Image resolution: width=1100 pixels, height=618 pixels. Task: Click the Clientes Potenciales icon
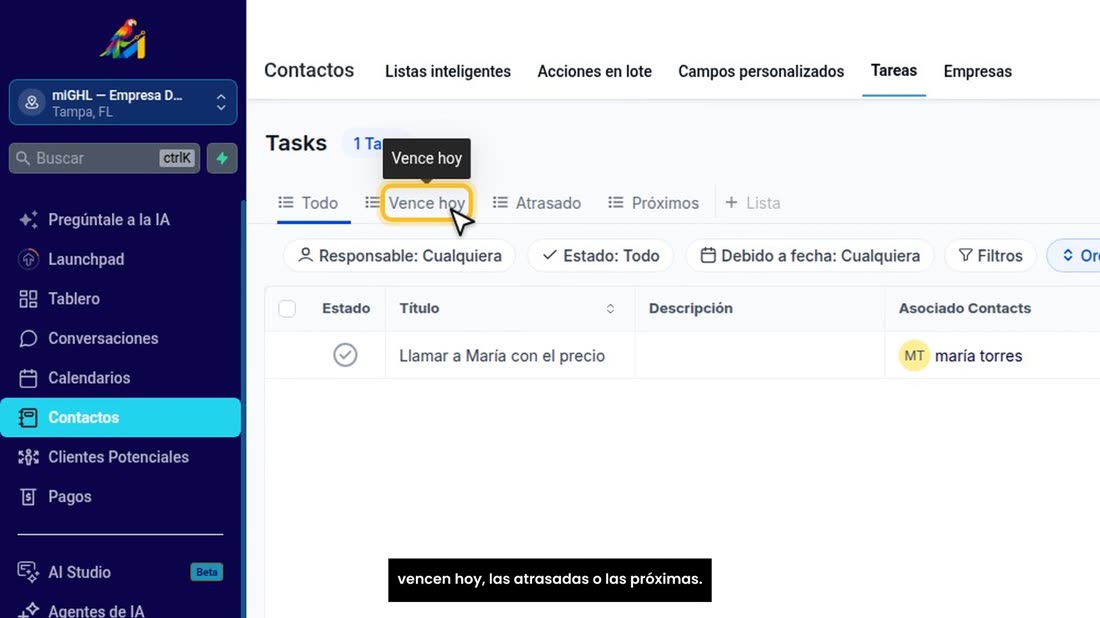coord(28,457)
